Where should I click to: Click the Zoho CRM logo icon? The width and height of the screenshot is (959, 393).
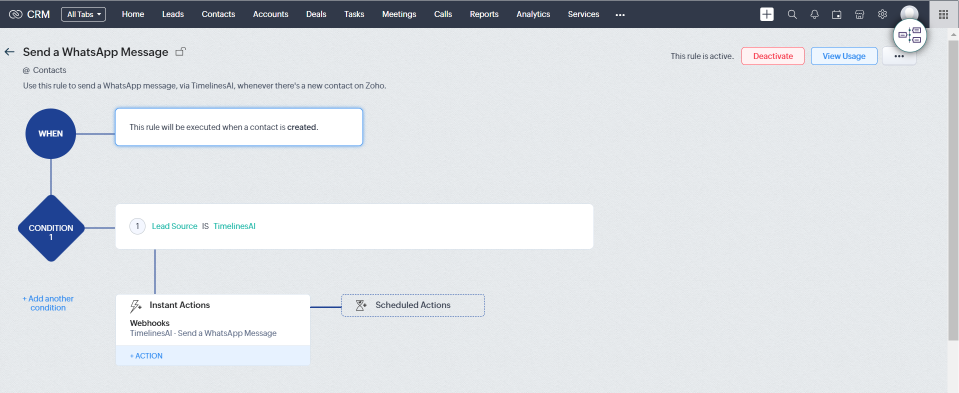16,14
